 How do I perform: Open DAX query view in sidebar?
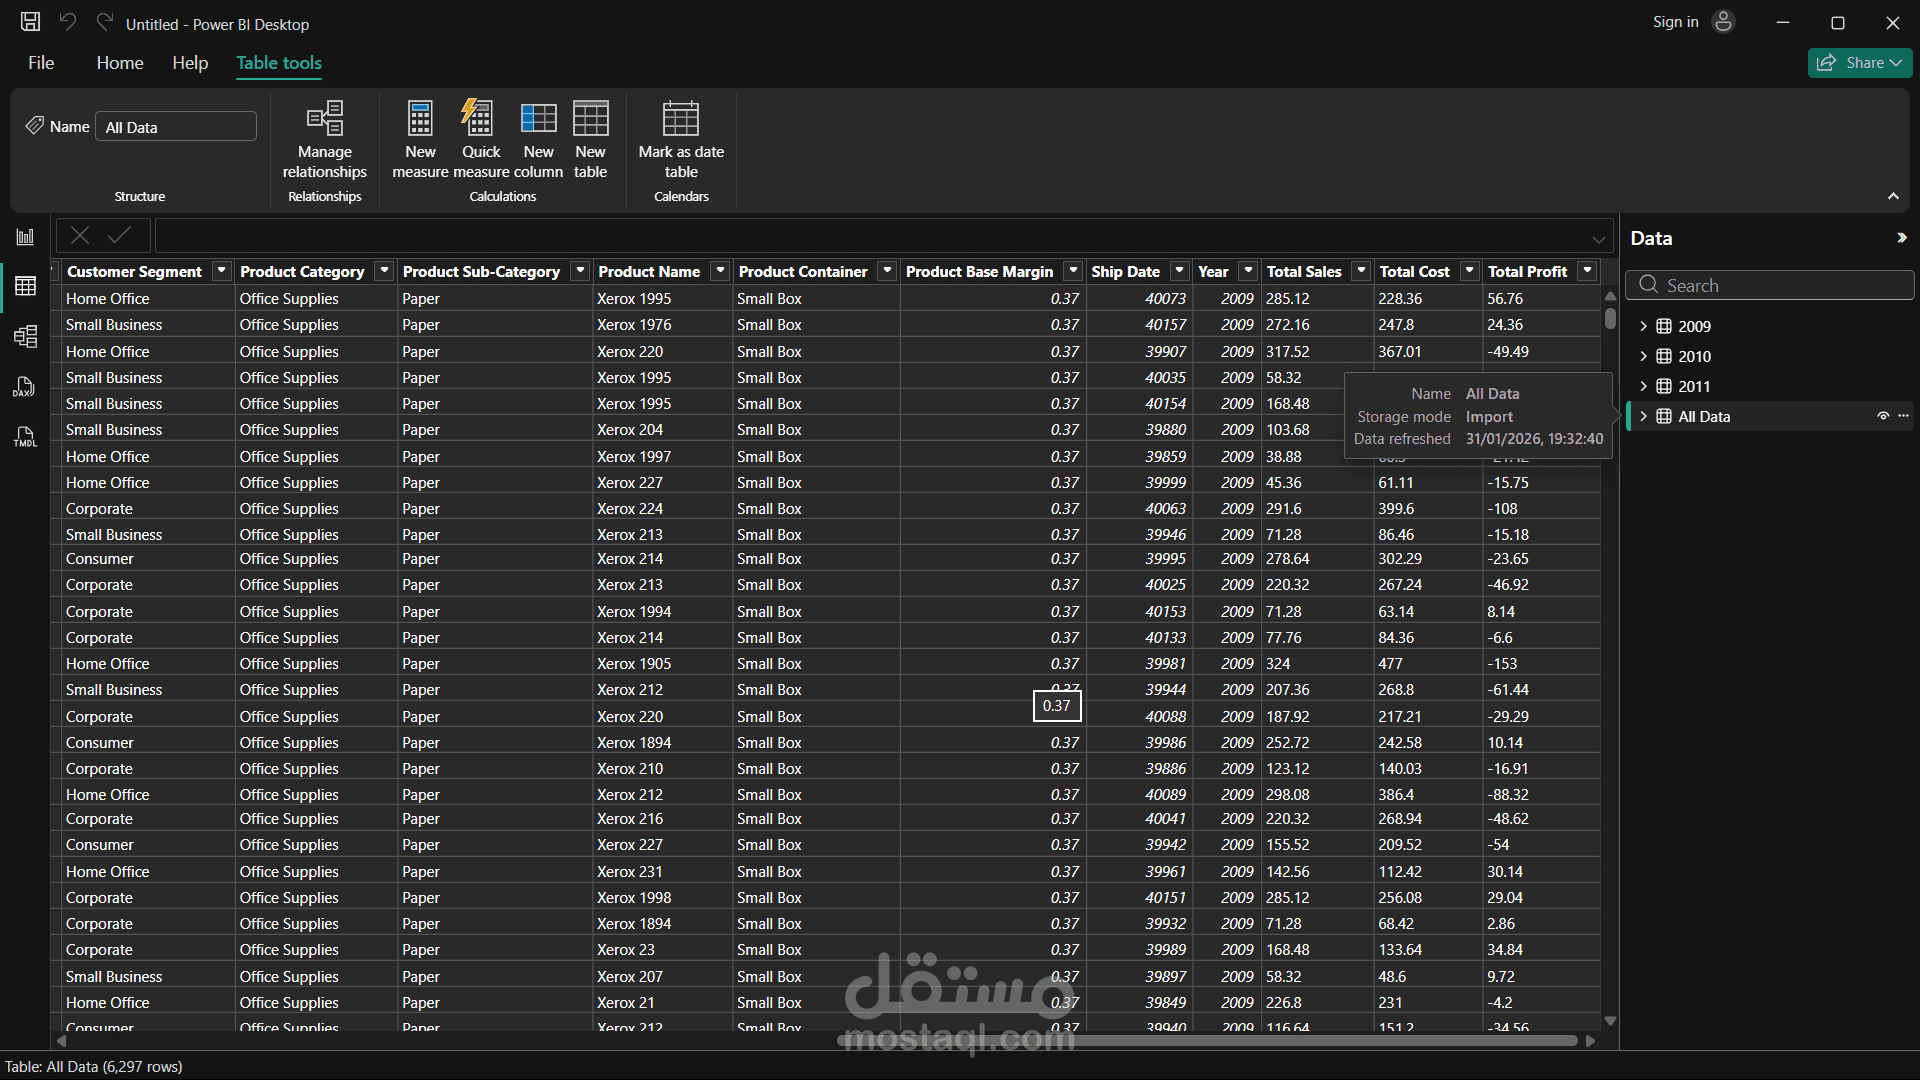(25, 387)
